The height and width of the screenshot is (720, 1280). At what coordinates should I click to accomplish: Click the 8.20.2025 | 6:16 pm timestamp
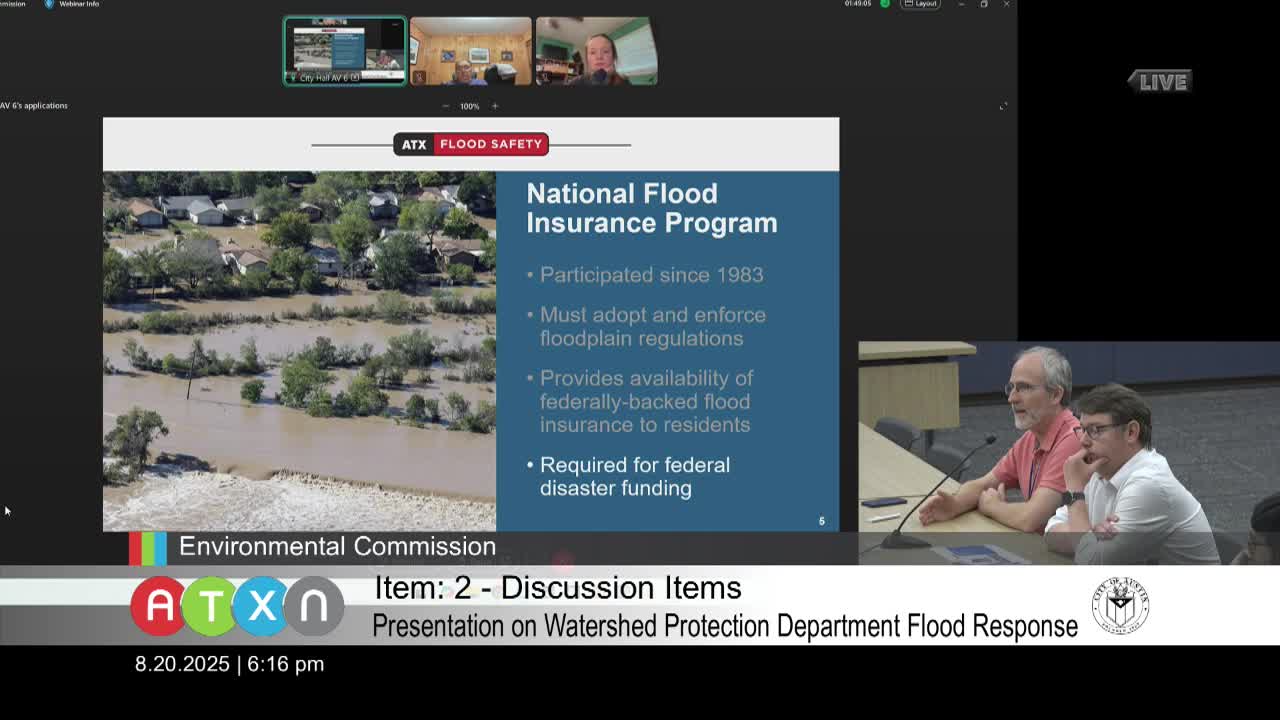pyautogui.click(x=229, y=664)
